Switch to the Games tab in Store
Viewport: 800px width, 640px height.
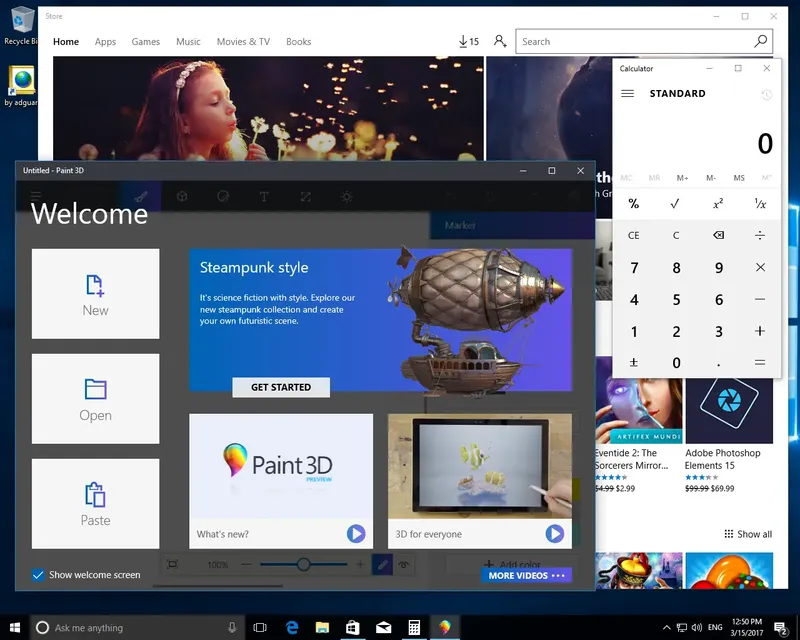pos(145,42)
